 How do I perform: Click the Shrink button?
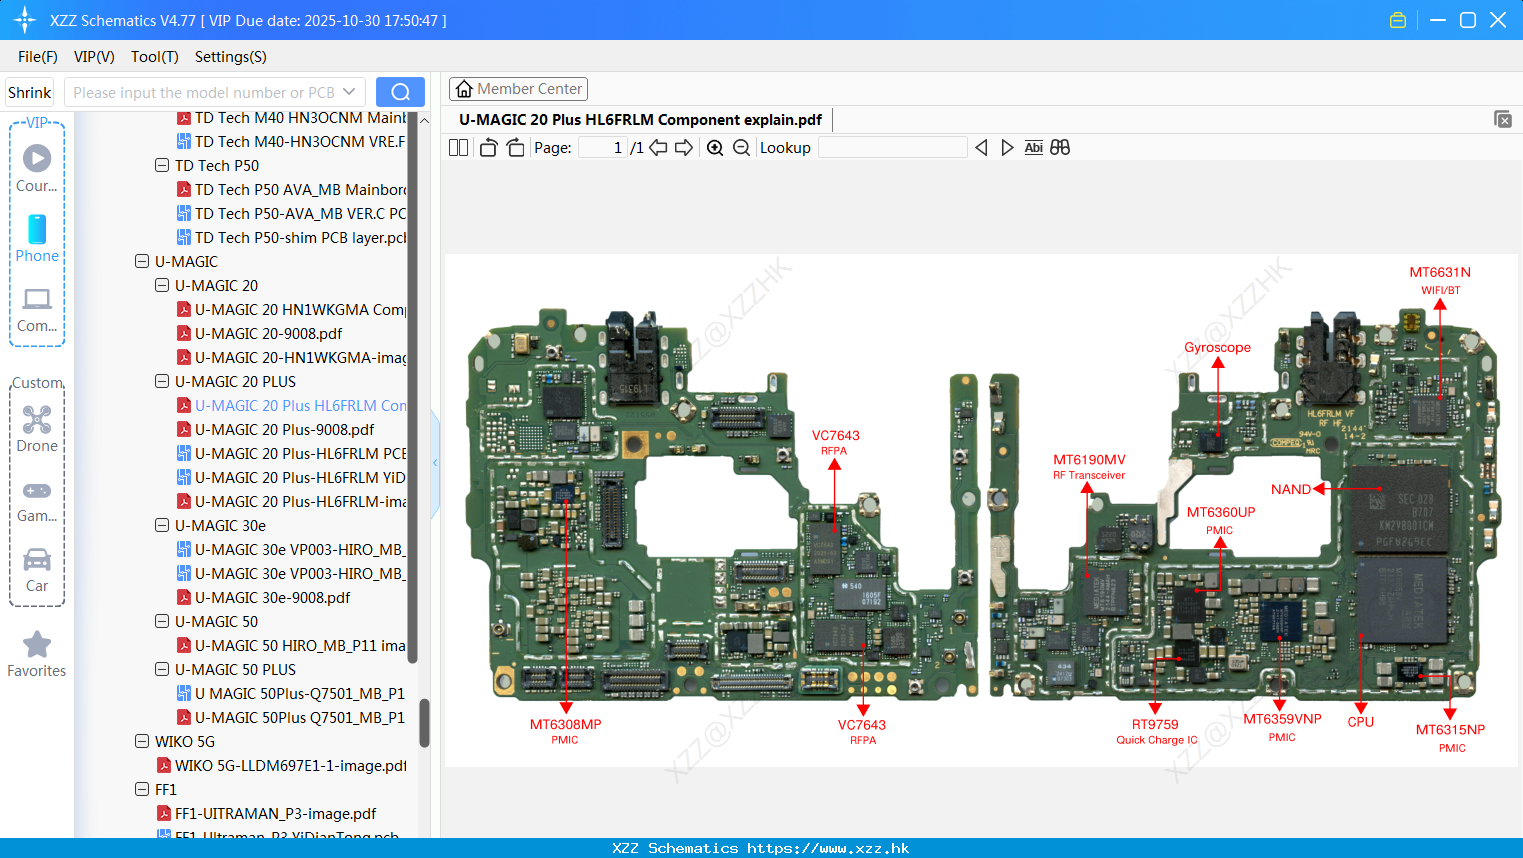[x=30, y=92]
